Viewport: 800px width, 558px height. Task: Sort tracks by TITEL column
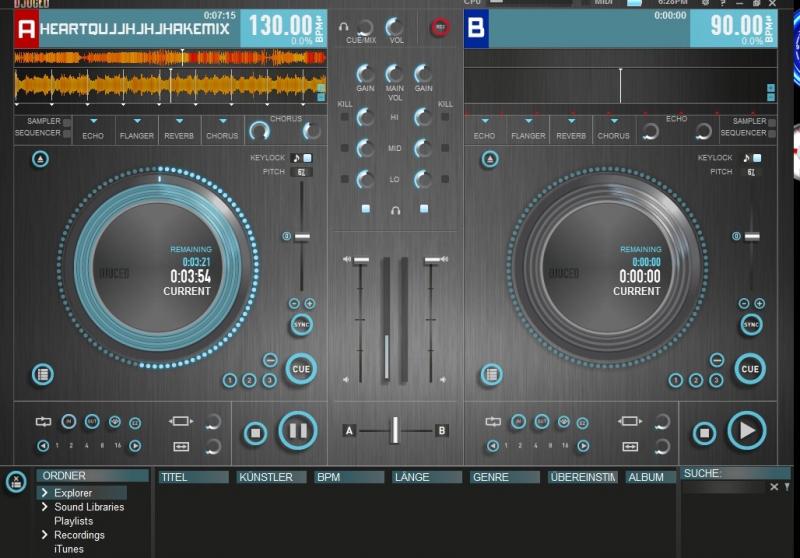pyautogui.click(x=193, y=477)
